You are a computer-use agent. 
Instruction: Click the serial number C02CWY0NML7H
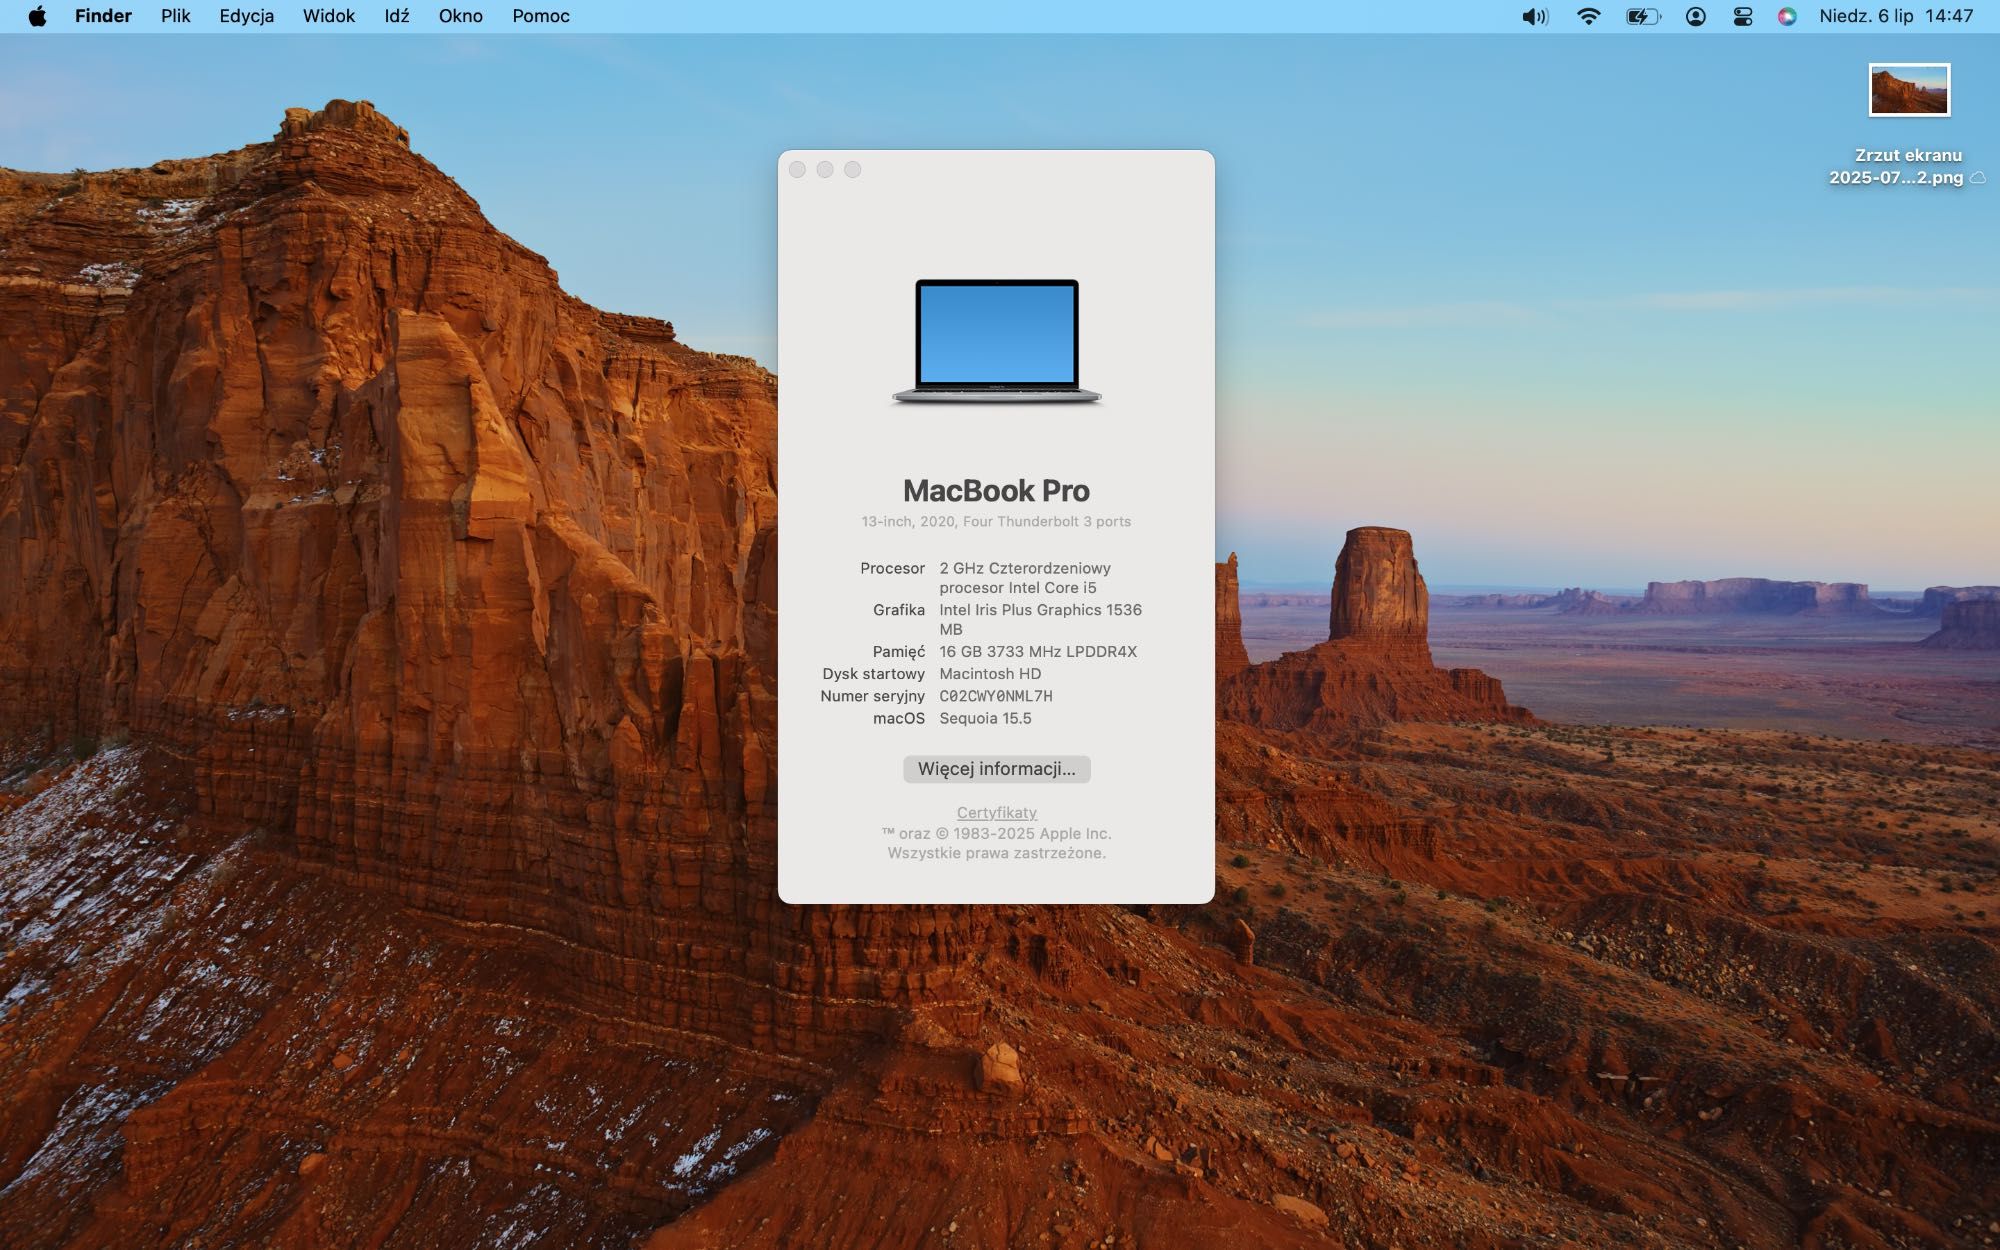pos(996,696)
